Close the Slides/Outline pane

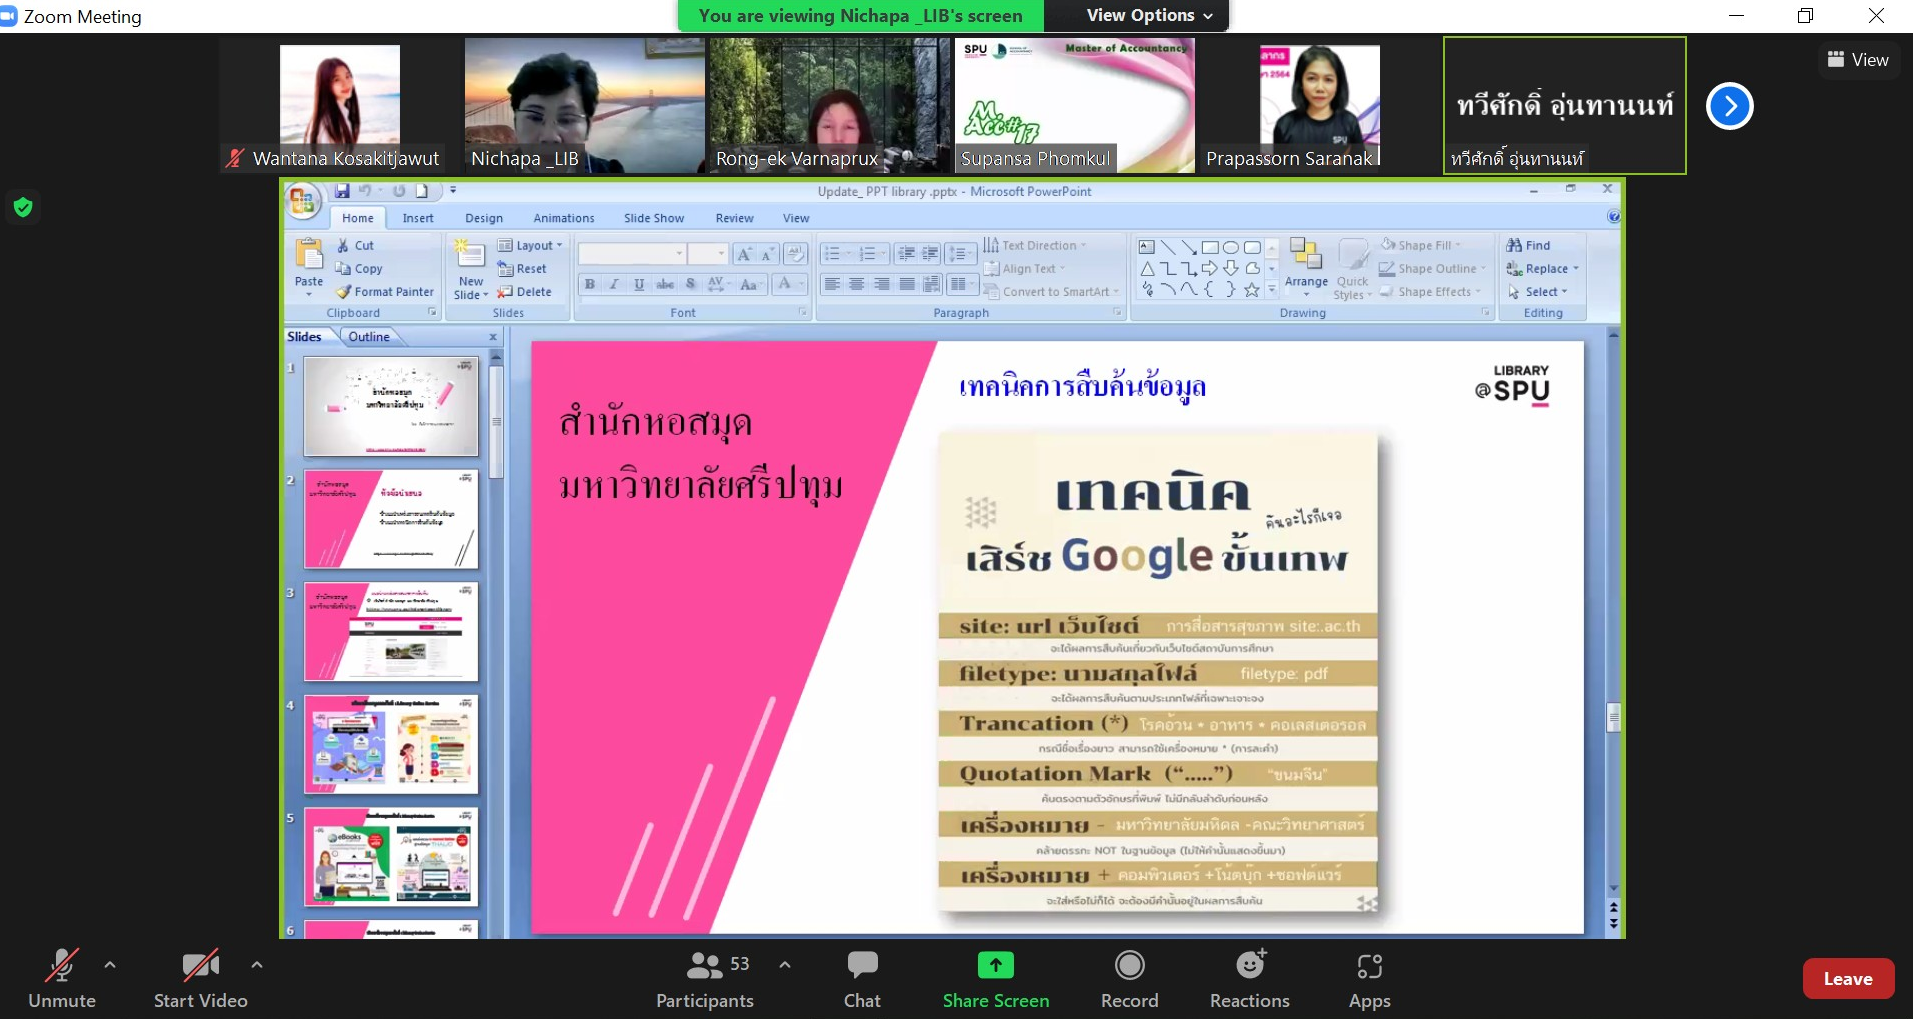tap(493, 337)
